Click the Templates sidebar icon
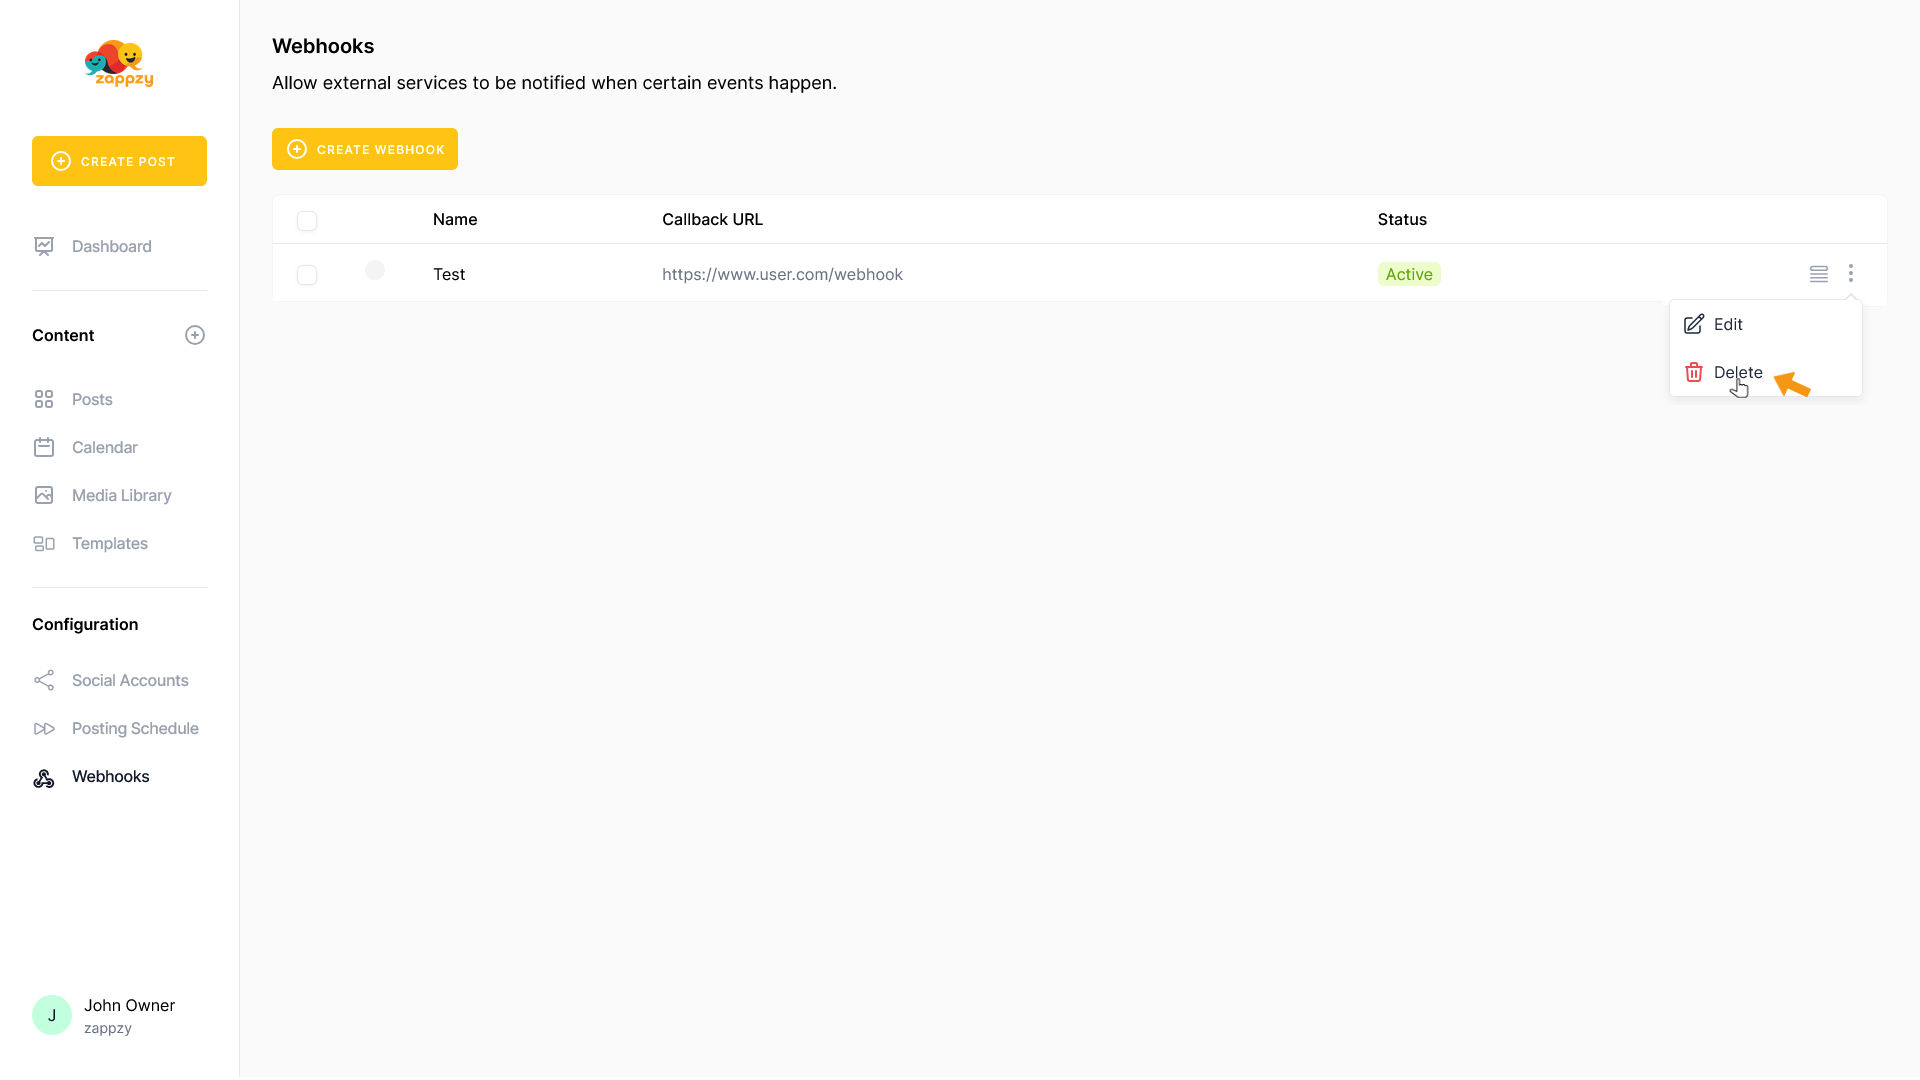 point(44,543)
